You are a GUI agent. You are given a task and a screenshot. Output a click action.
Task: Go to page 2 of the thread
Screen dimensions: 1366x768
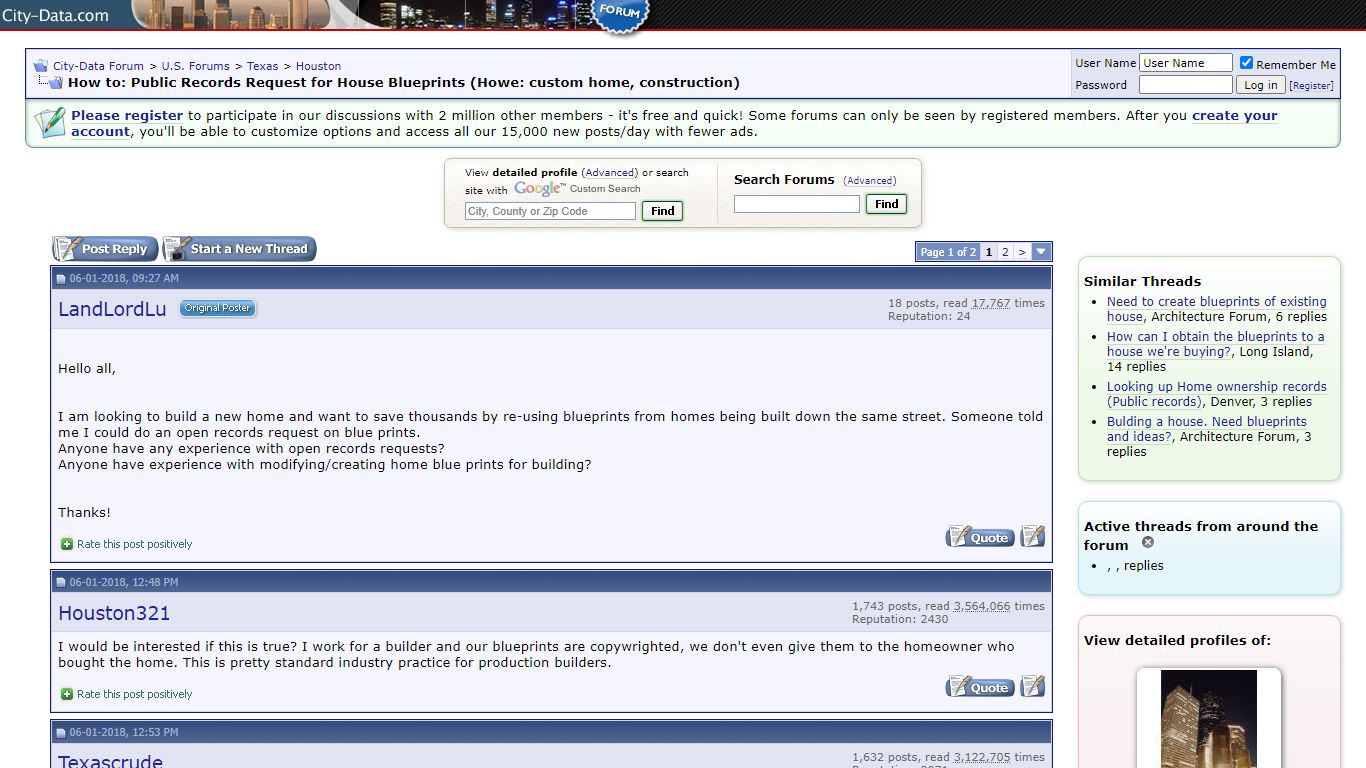1005,252
